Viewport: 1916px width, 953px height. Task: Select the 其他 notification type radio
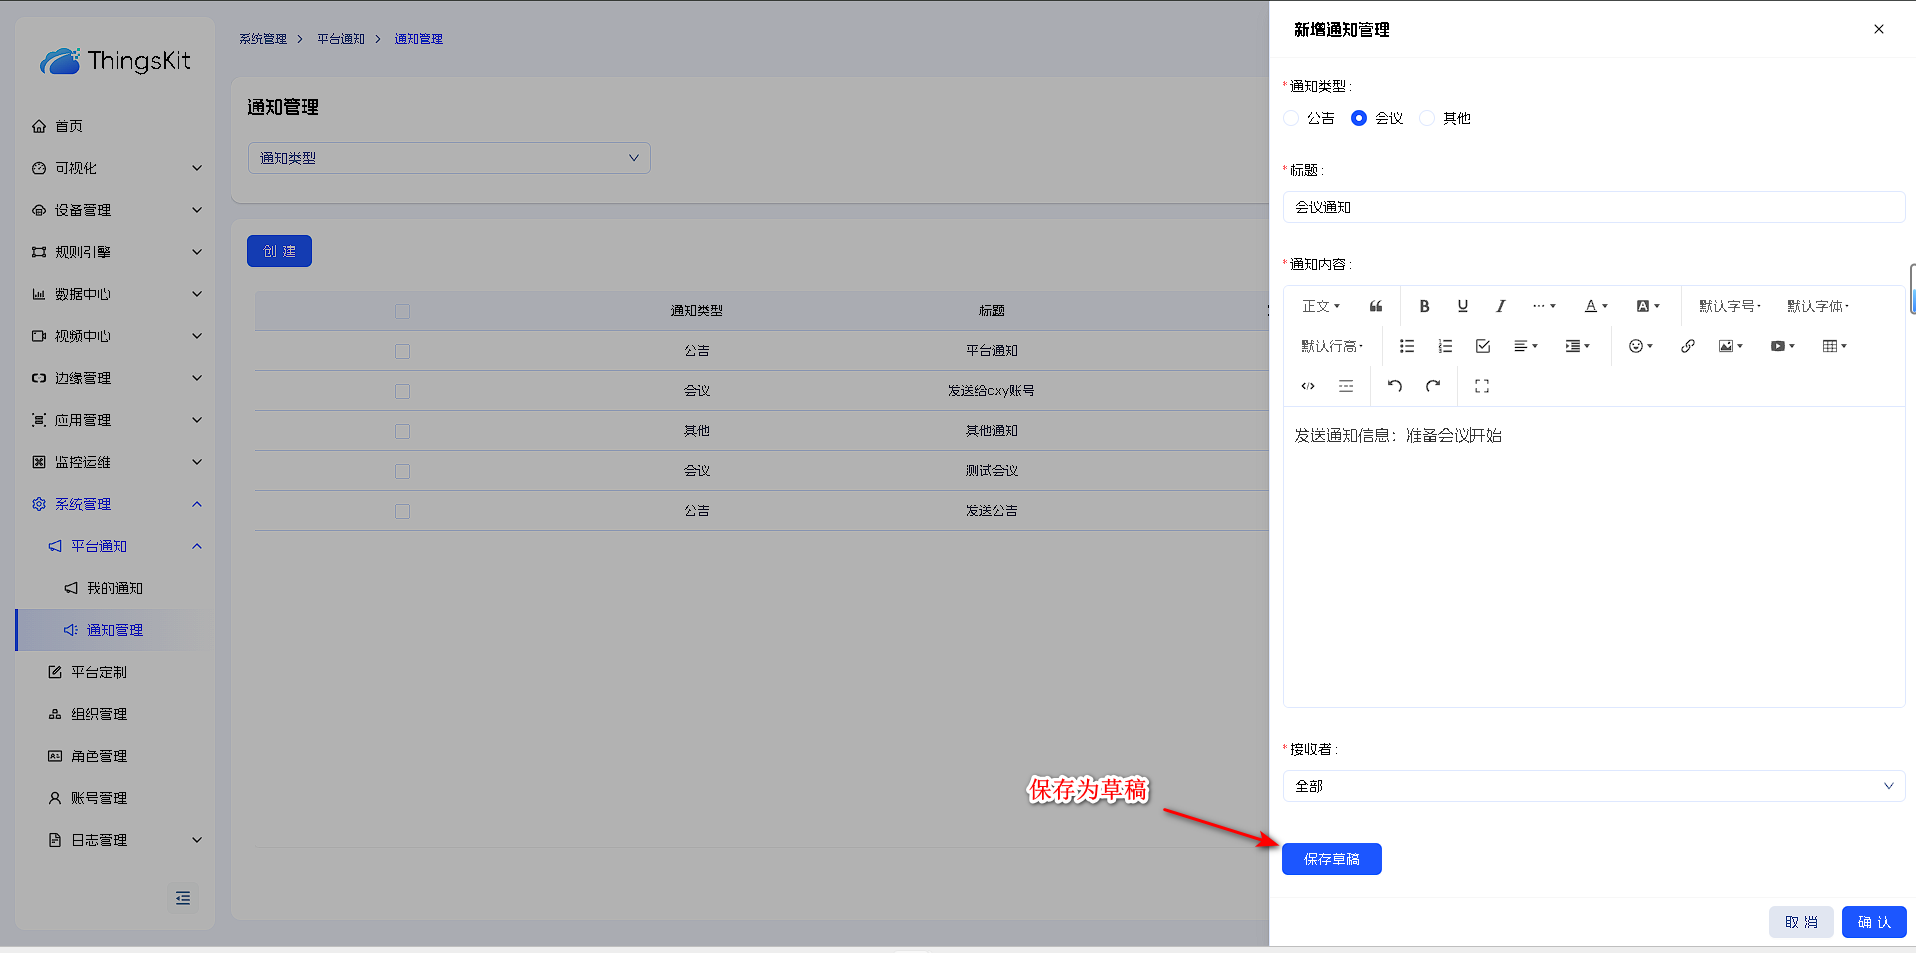coord(1427,118)
